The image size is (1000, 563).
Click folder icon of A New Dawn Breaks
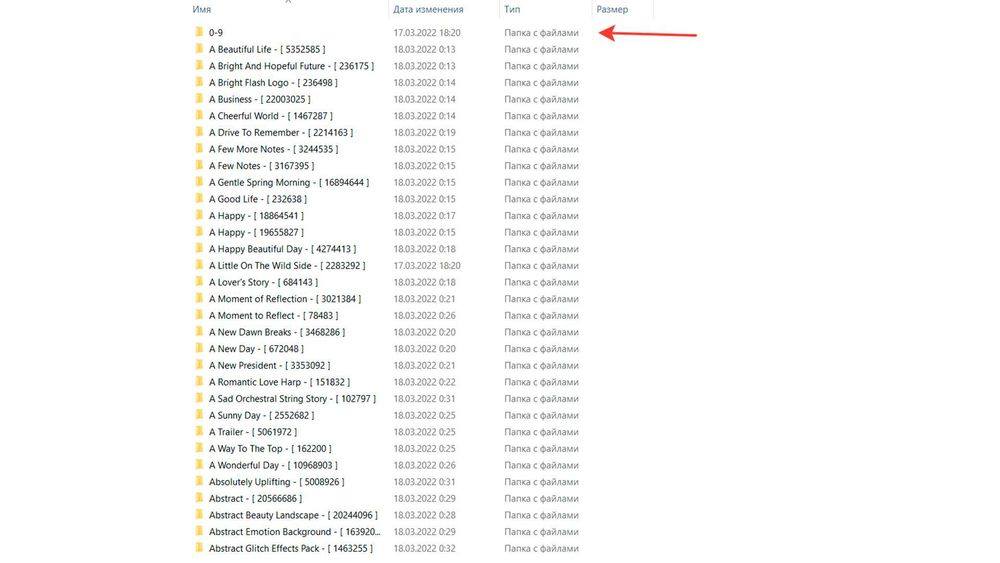click(199, 331)
